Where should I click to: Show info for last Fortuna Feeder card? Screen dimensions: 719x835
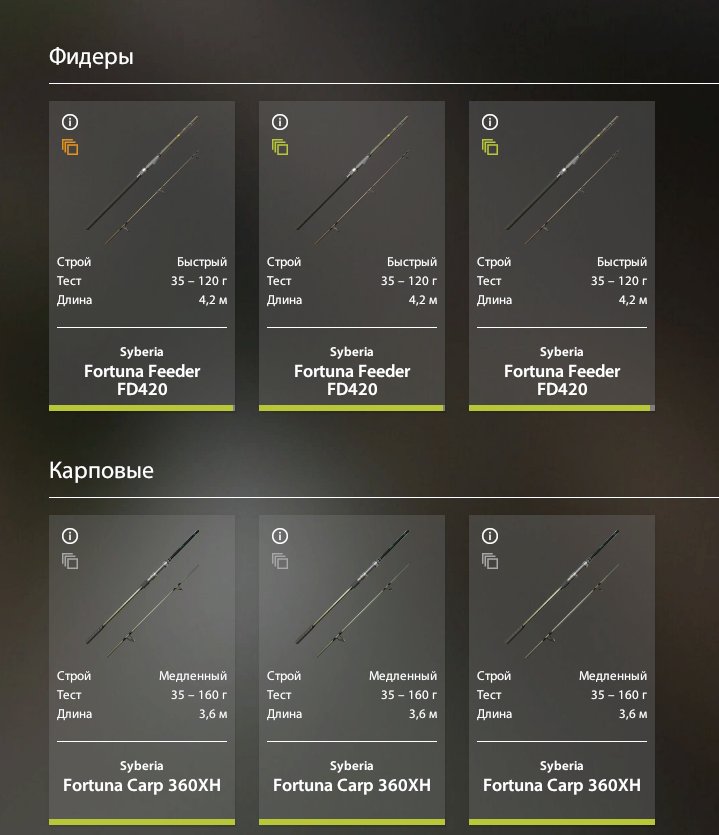click(x=490, y=122)
